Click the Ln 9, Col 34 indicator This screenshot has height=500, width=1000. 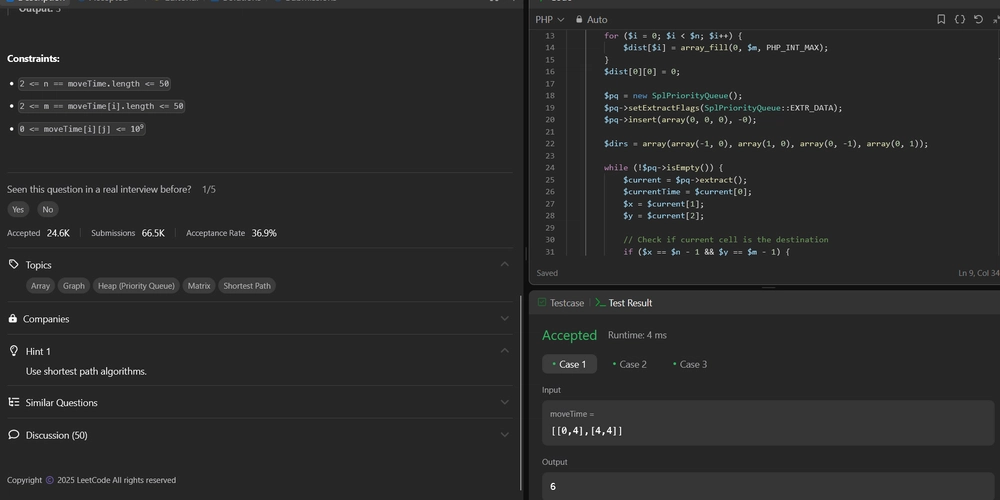pos(978,273)
